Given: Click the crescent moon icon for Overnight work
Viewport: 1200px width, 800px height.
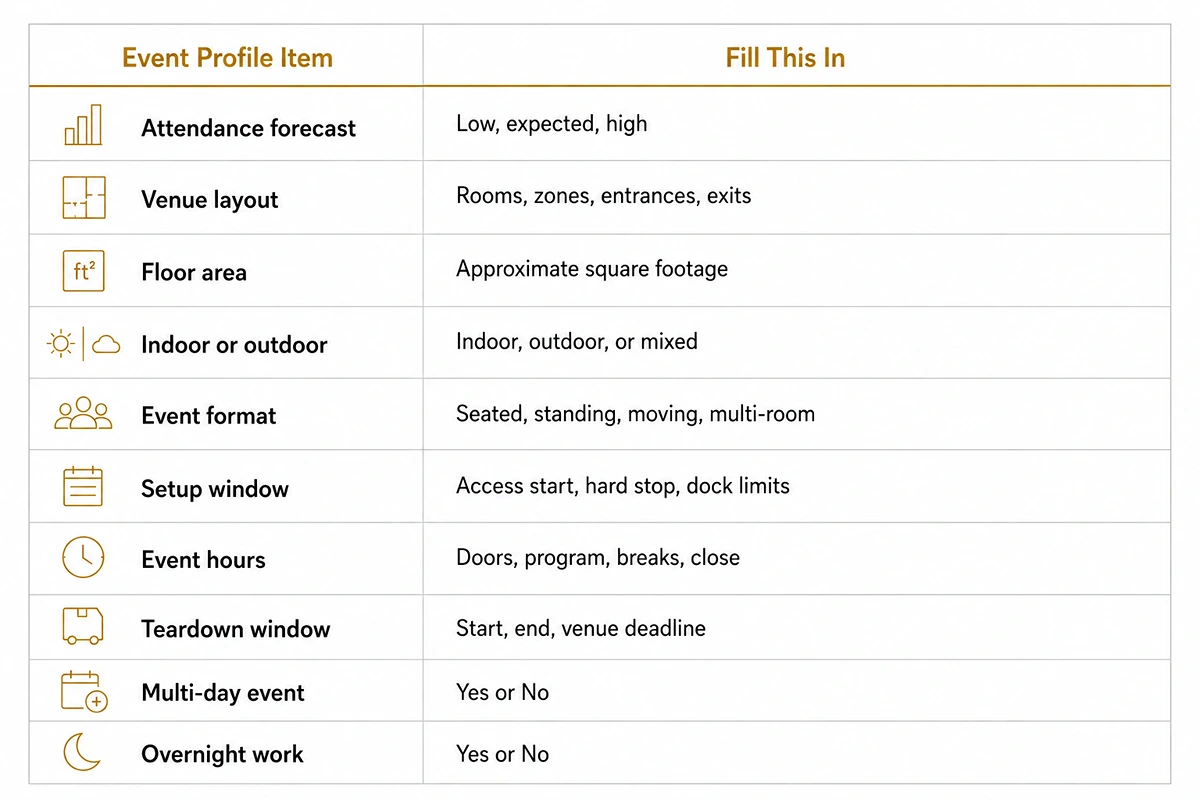Looking at the screenshot, I should 83,752.
